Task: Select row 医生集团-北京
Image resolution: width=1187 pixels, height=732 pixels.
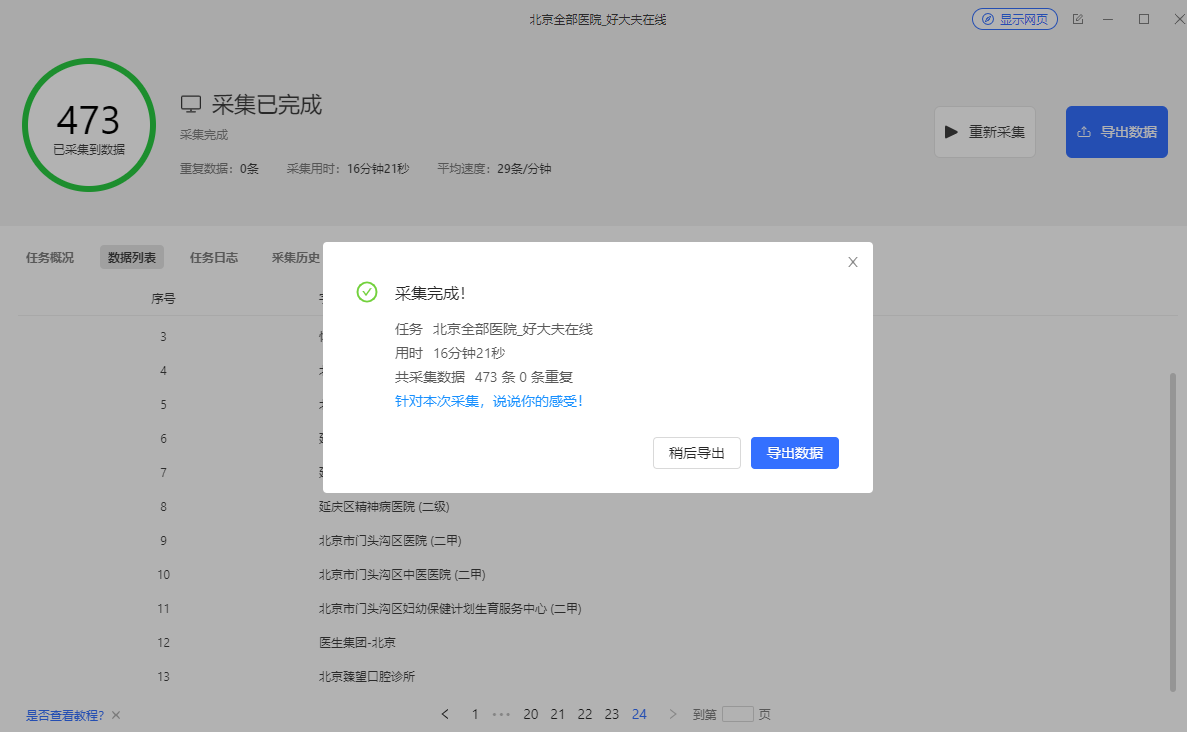Action: (x=357, y=643)
